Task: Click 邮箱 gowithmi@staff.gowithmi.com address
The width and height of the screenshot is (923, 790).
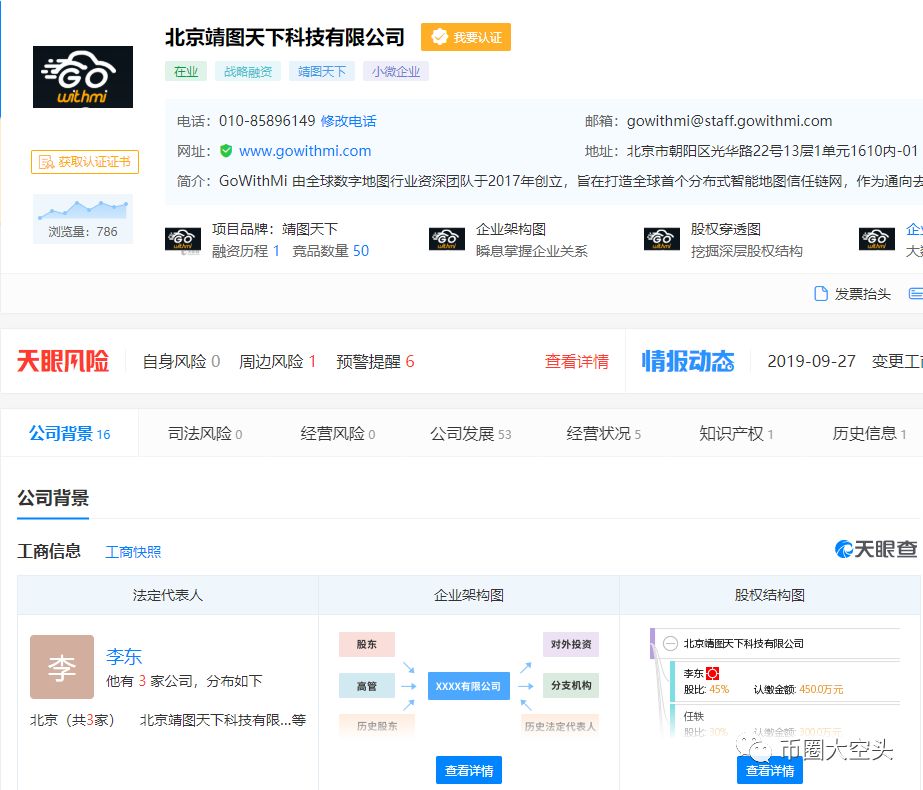Action: coord(729,121)
